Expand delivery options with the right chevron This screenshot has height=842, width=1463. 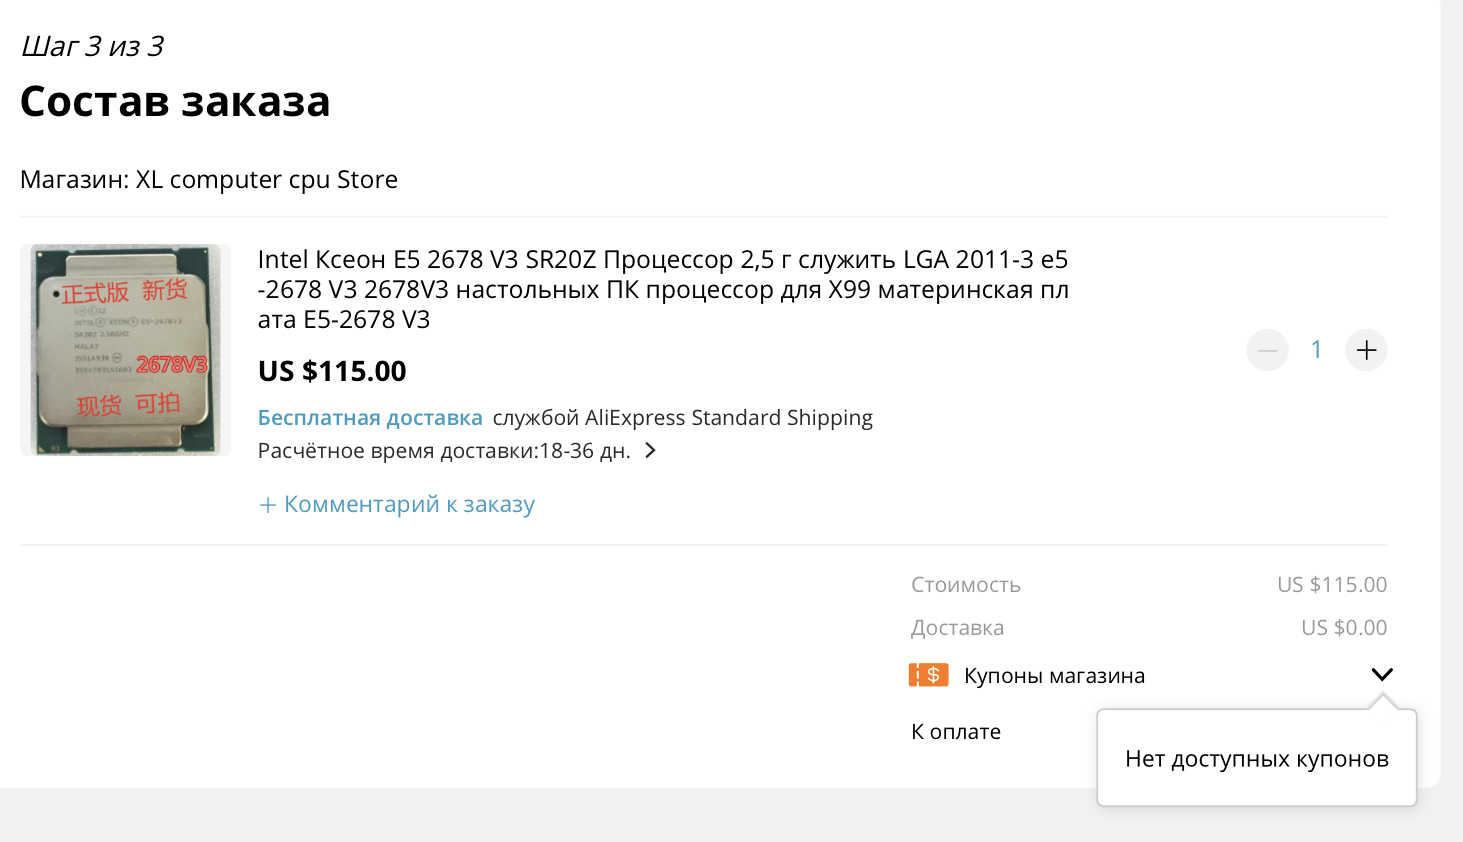tap(650, 451)
